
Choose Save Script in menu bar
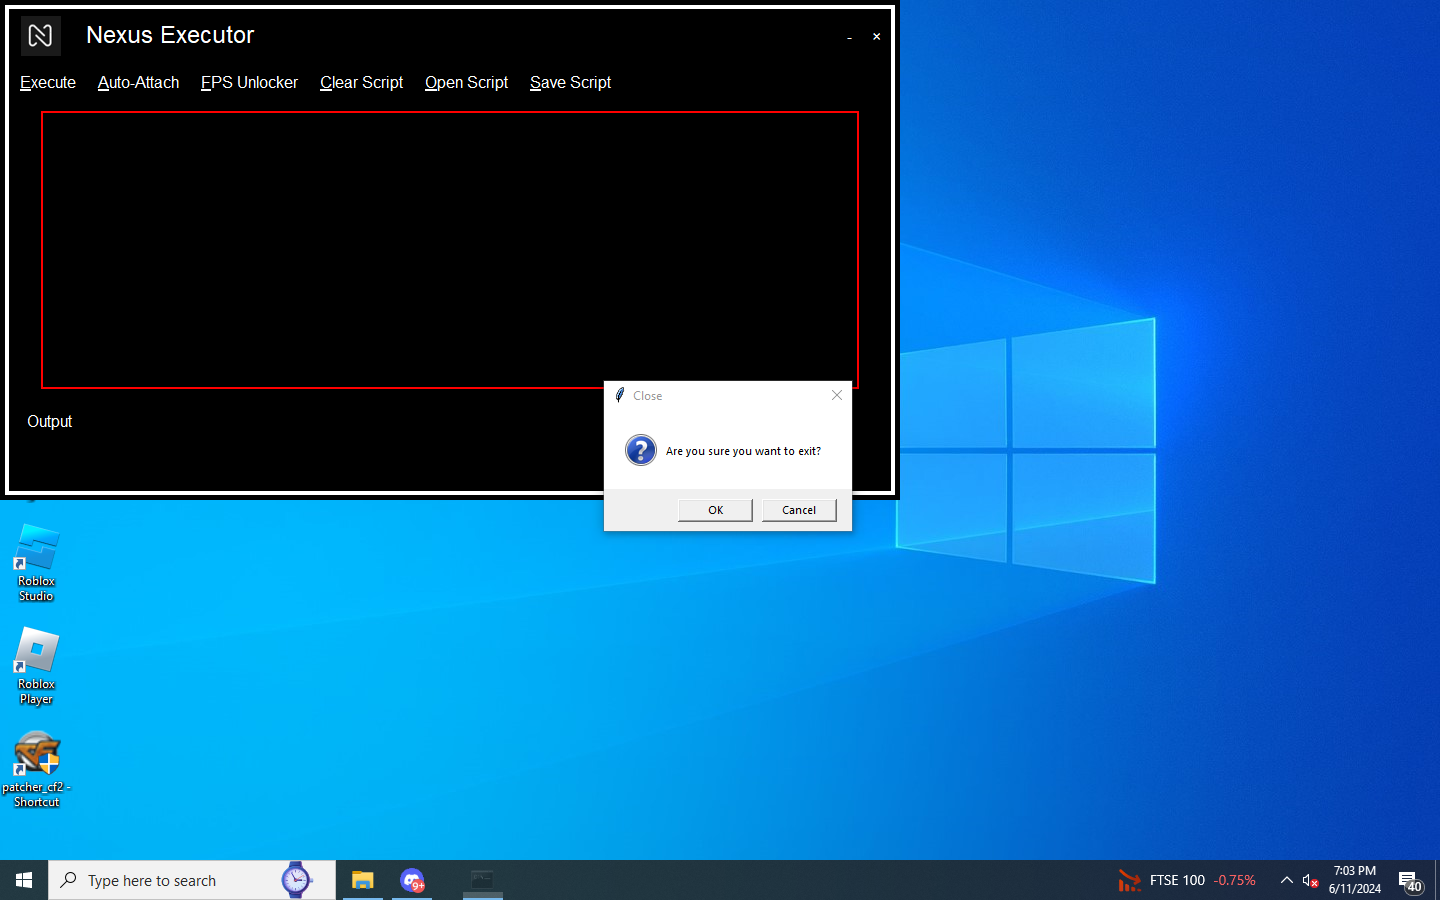pyautogui.click(x=570, y=83)
